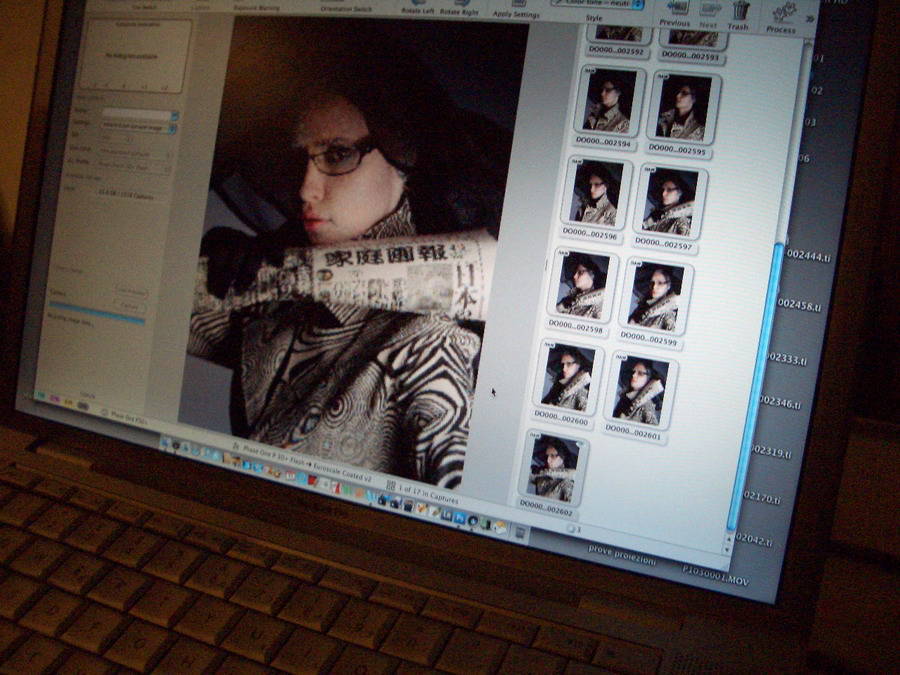900x675 pixels.
Task: Select thumbnail DO000...002600
Action: [x=567, y=377]
